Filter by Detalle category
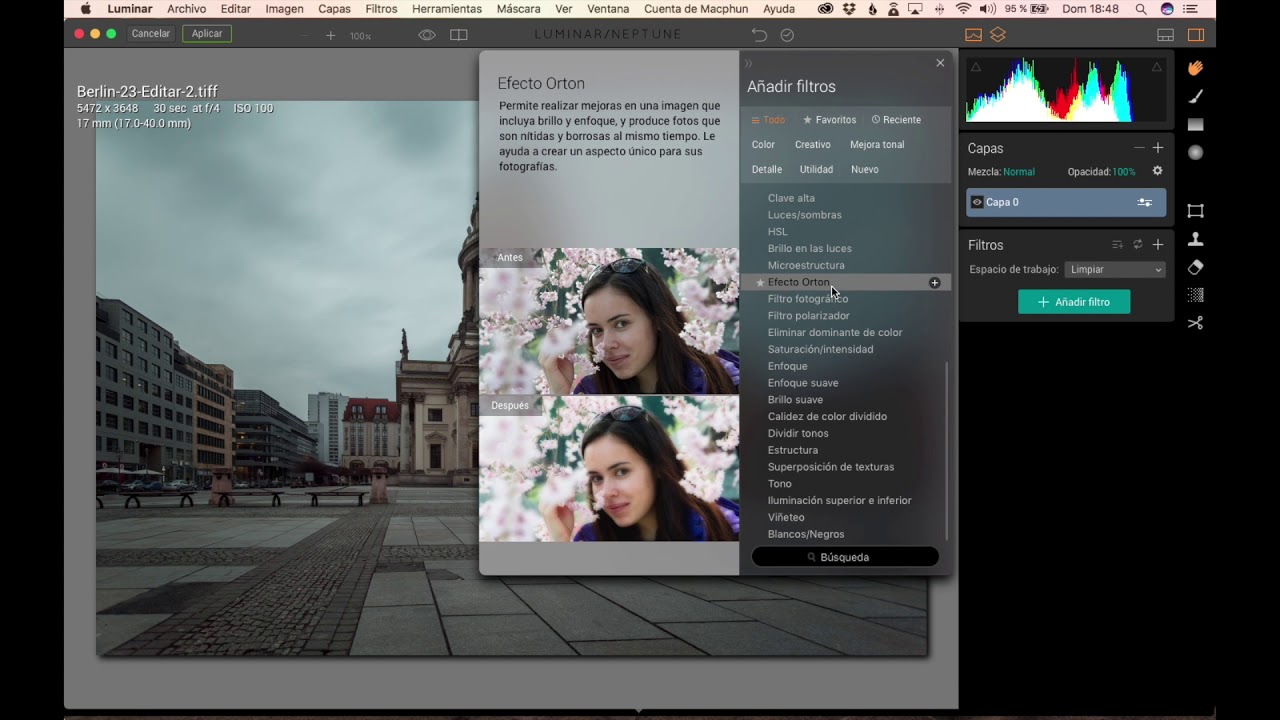The width and height of the screenshot is (1280, 720). 767,170
